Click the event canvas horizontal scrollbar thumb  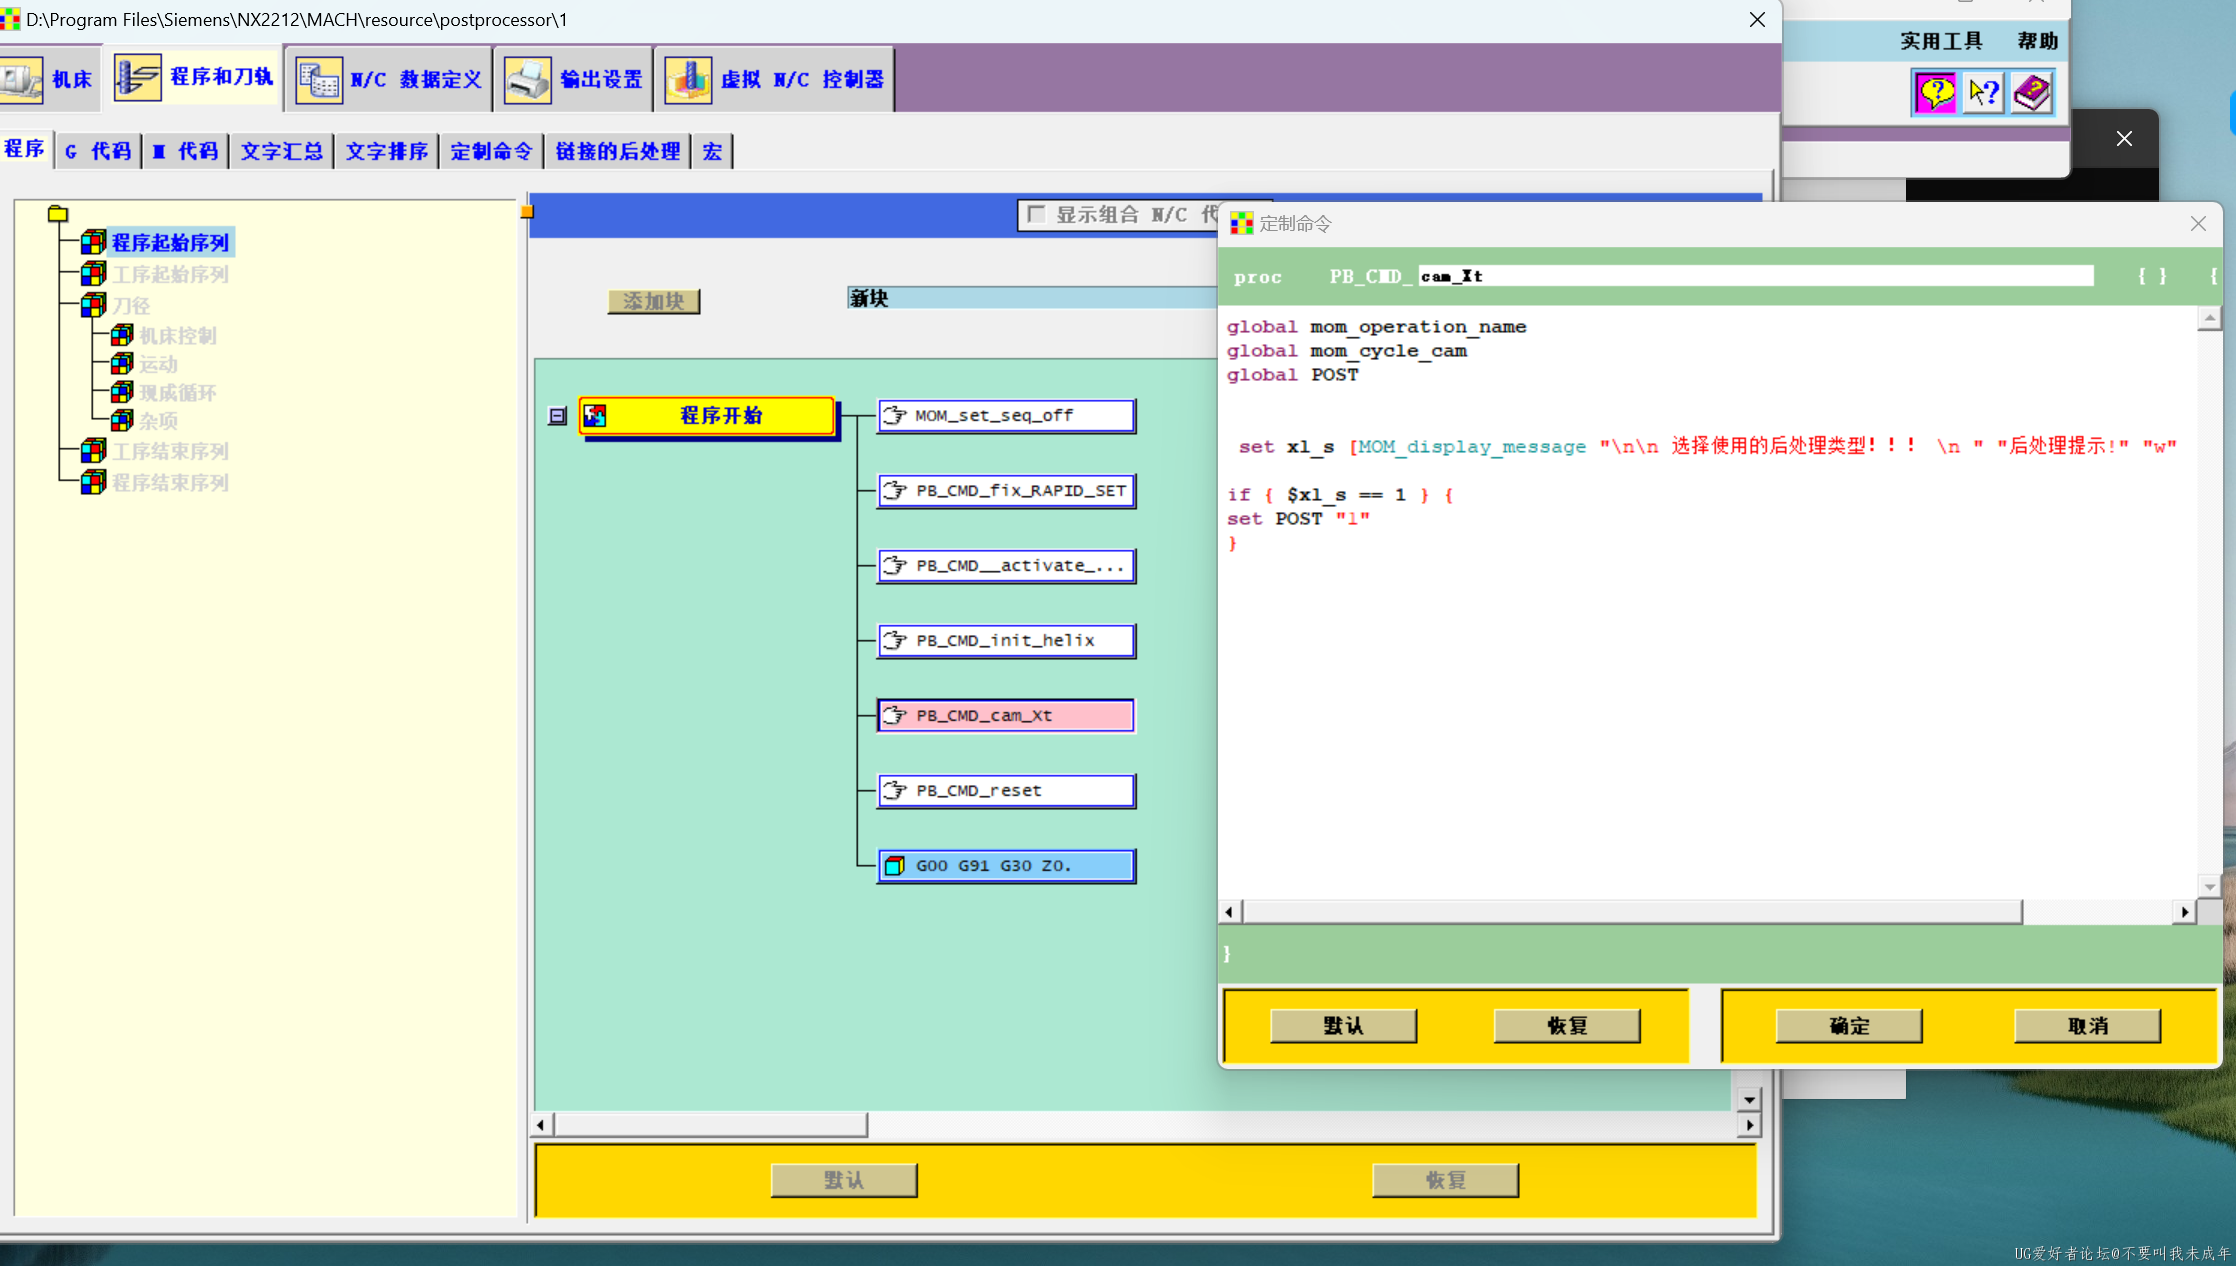click(x=710, y=1125)
